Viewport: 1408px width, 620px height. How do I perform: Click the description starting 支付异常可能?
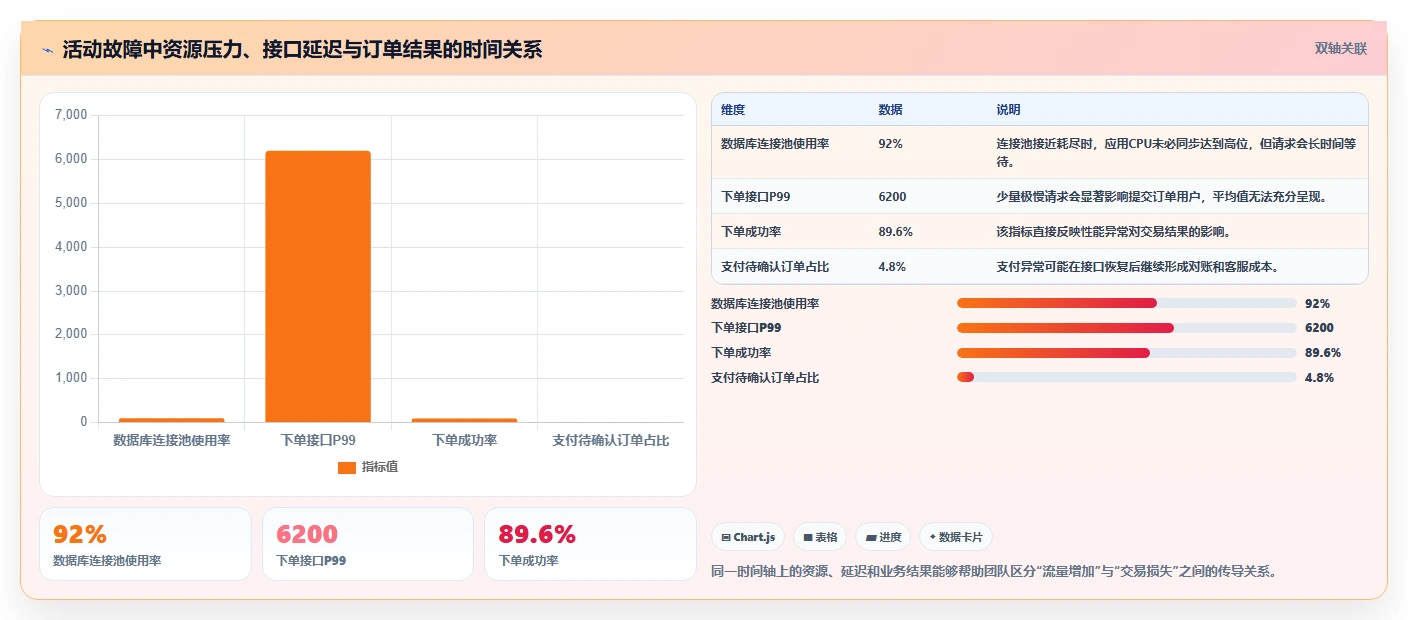pyautogui.click(x=1137, y=267)
